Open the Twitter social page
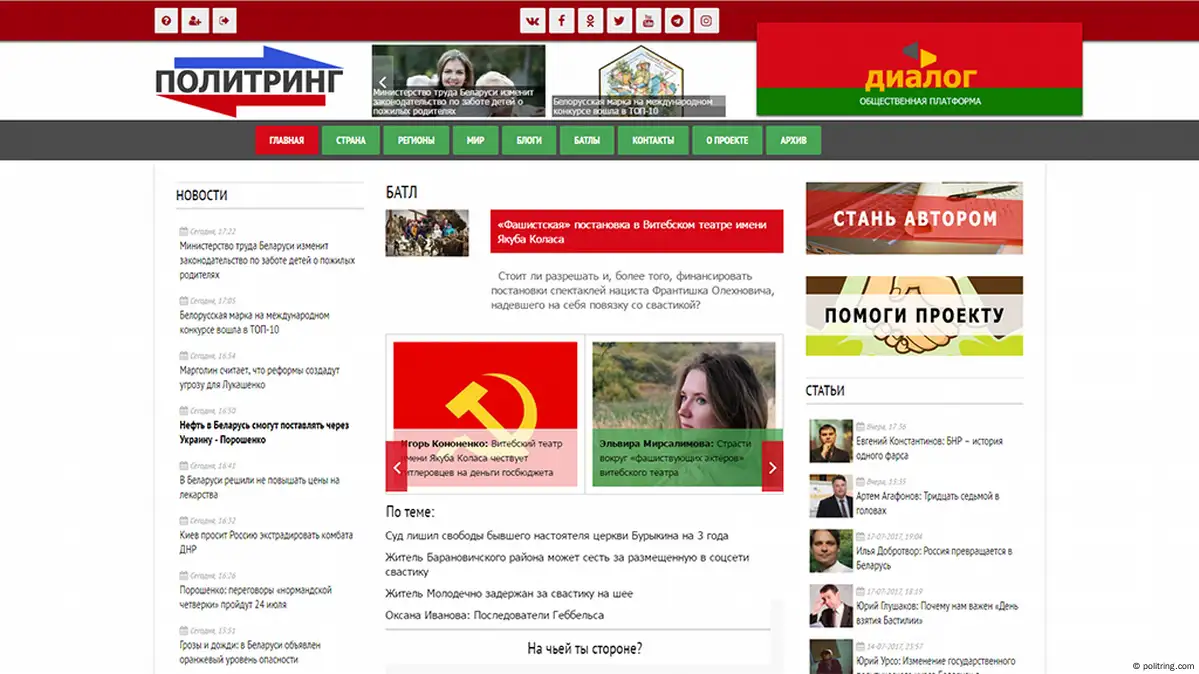The width and height of the screenshot is (1199, 674). click(x=619, y=21)
